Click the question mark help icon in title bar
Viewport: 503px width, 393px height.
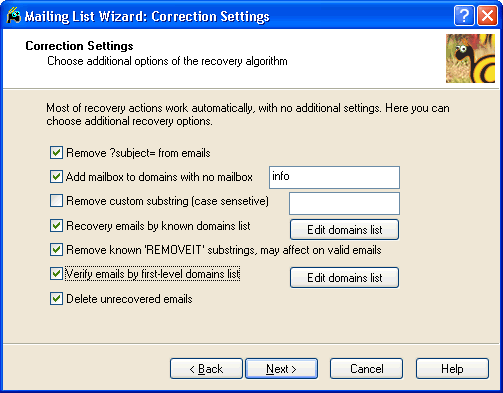tap(464, 15)
